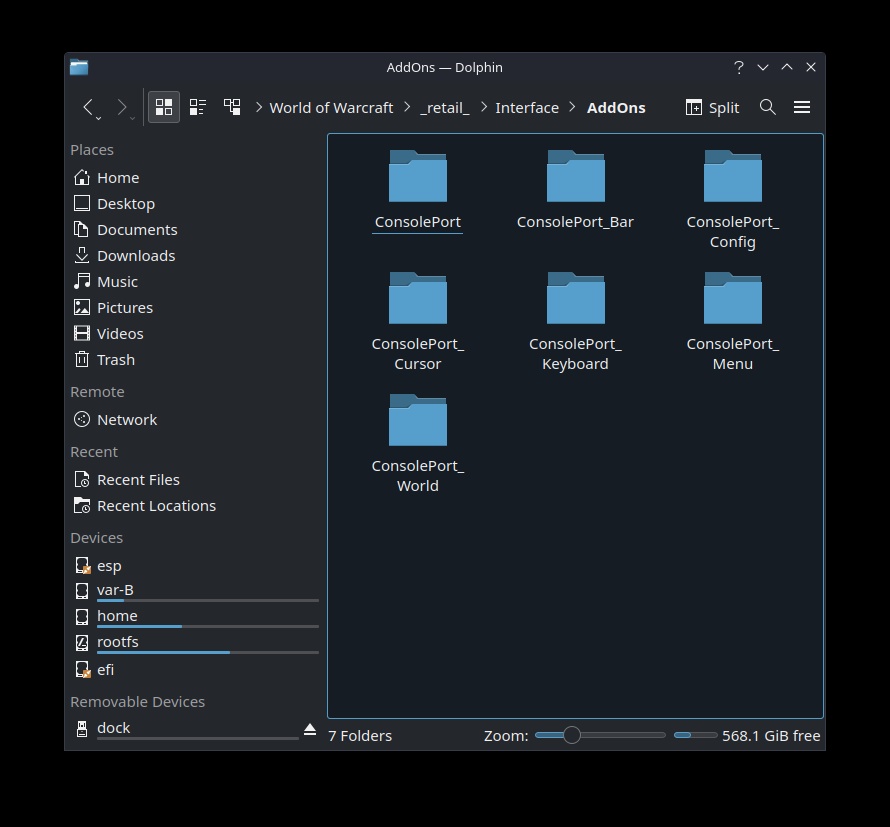Select the home device
This screenshot has width=890, height=827.
(194, 617)
